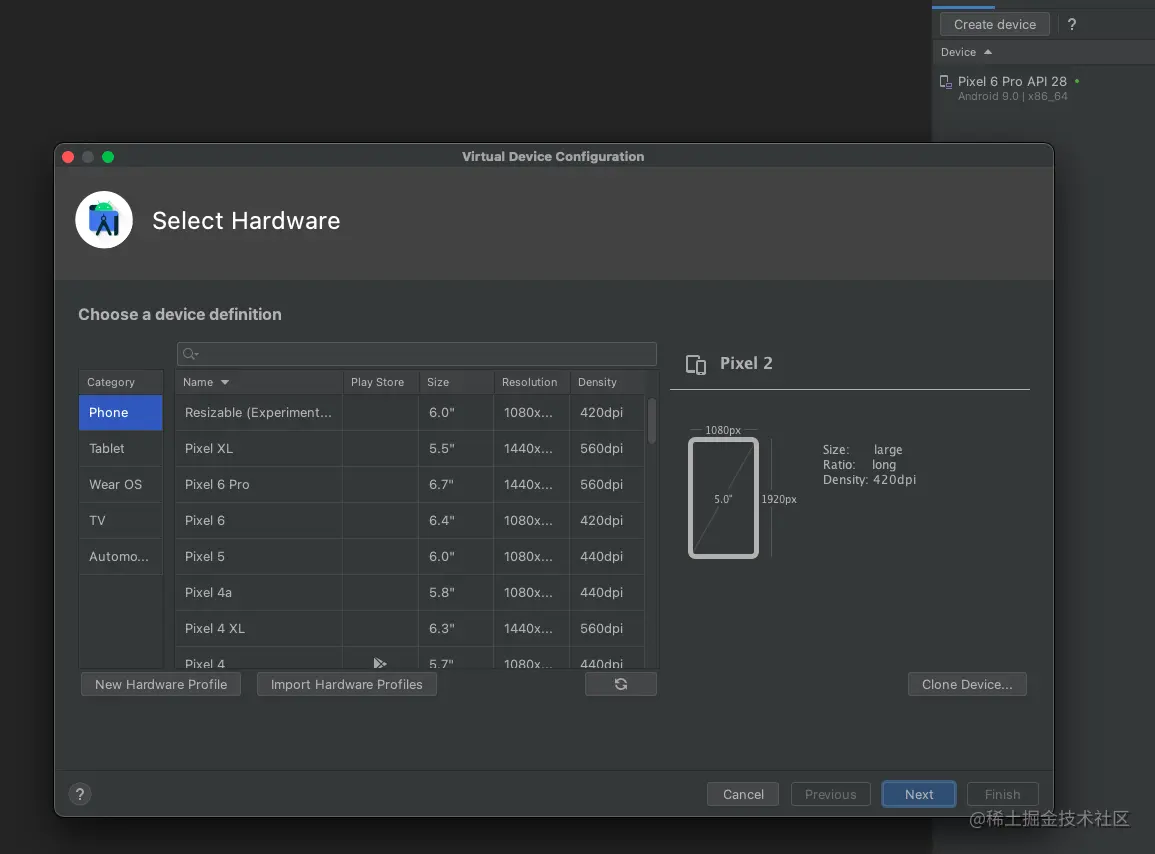The height and width of the screenshot is (854, 1155).
Task: Select the Phone category
Action: [121, 413]
